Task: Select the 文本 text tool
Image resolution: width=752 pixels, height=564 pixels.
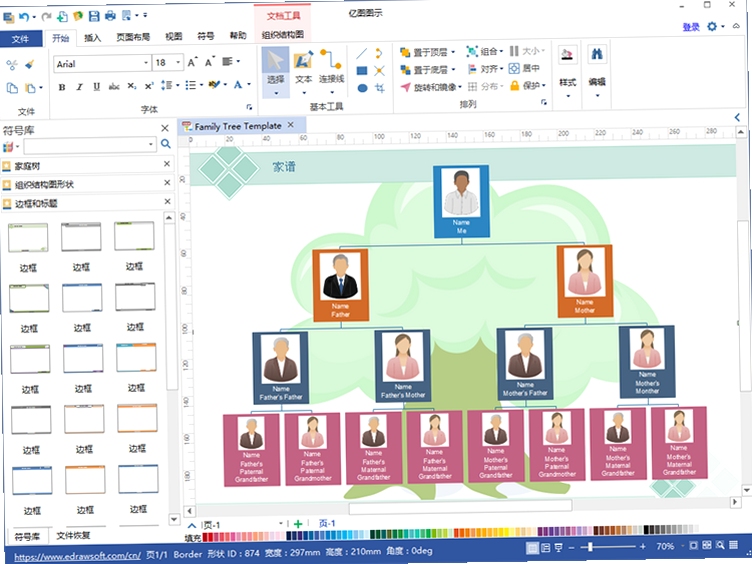Action: point(303,71)
